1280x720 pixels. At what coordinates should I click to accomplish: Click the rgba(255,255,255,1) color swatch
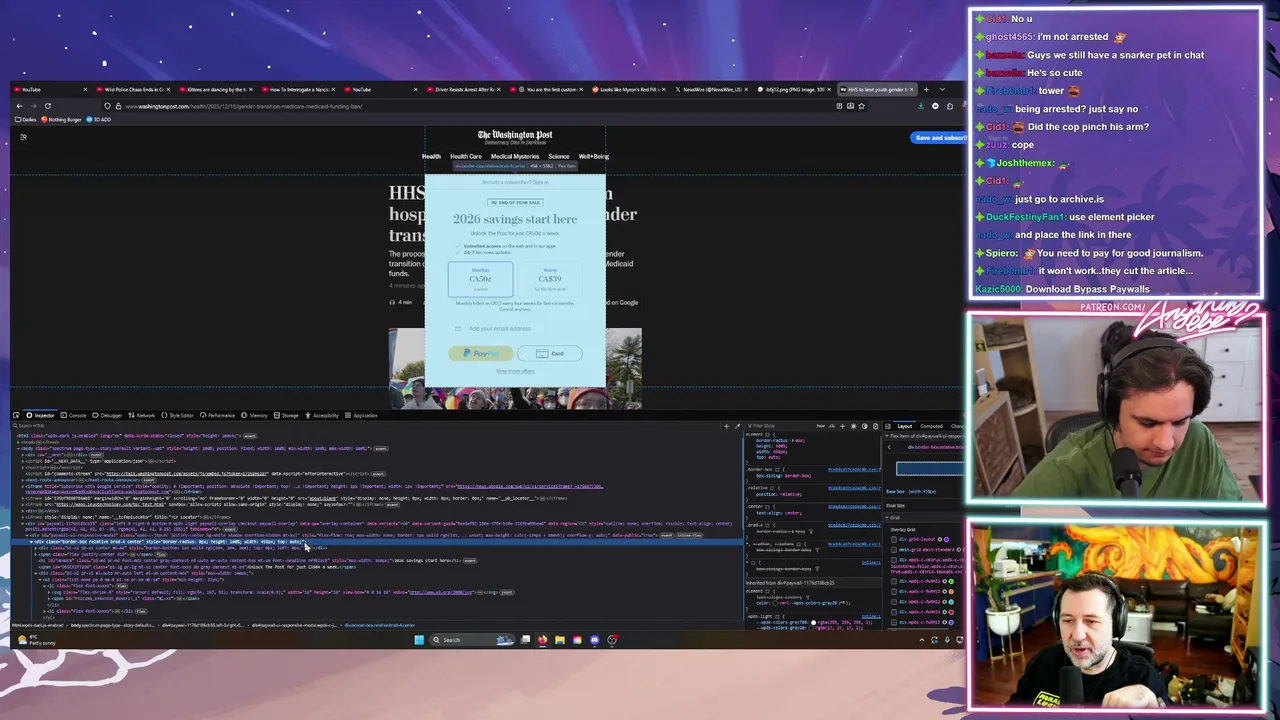[x=813, y=623]
